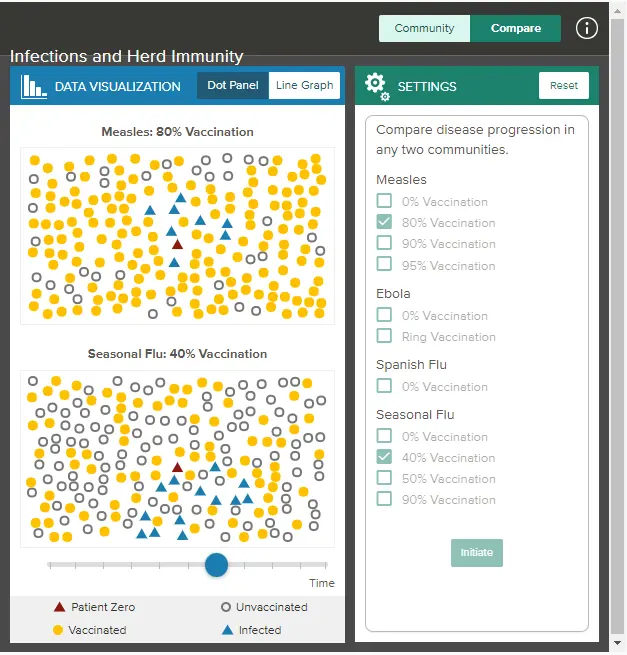Click the Patient Zero legend triangle icon

pyautogui.click(x=59, y=607)
